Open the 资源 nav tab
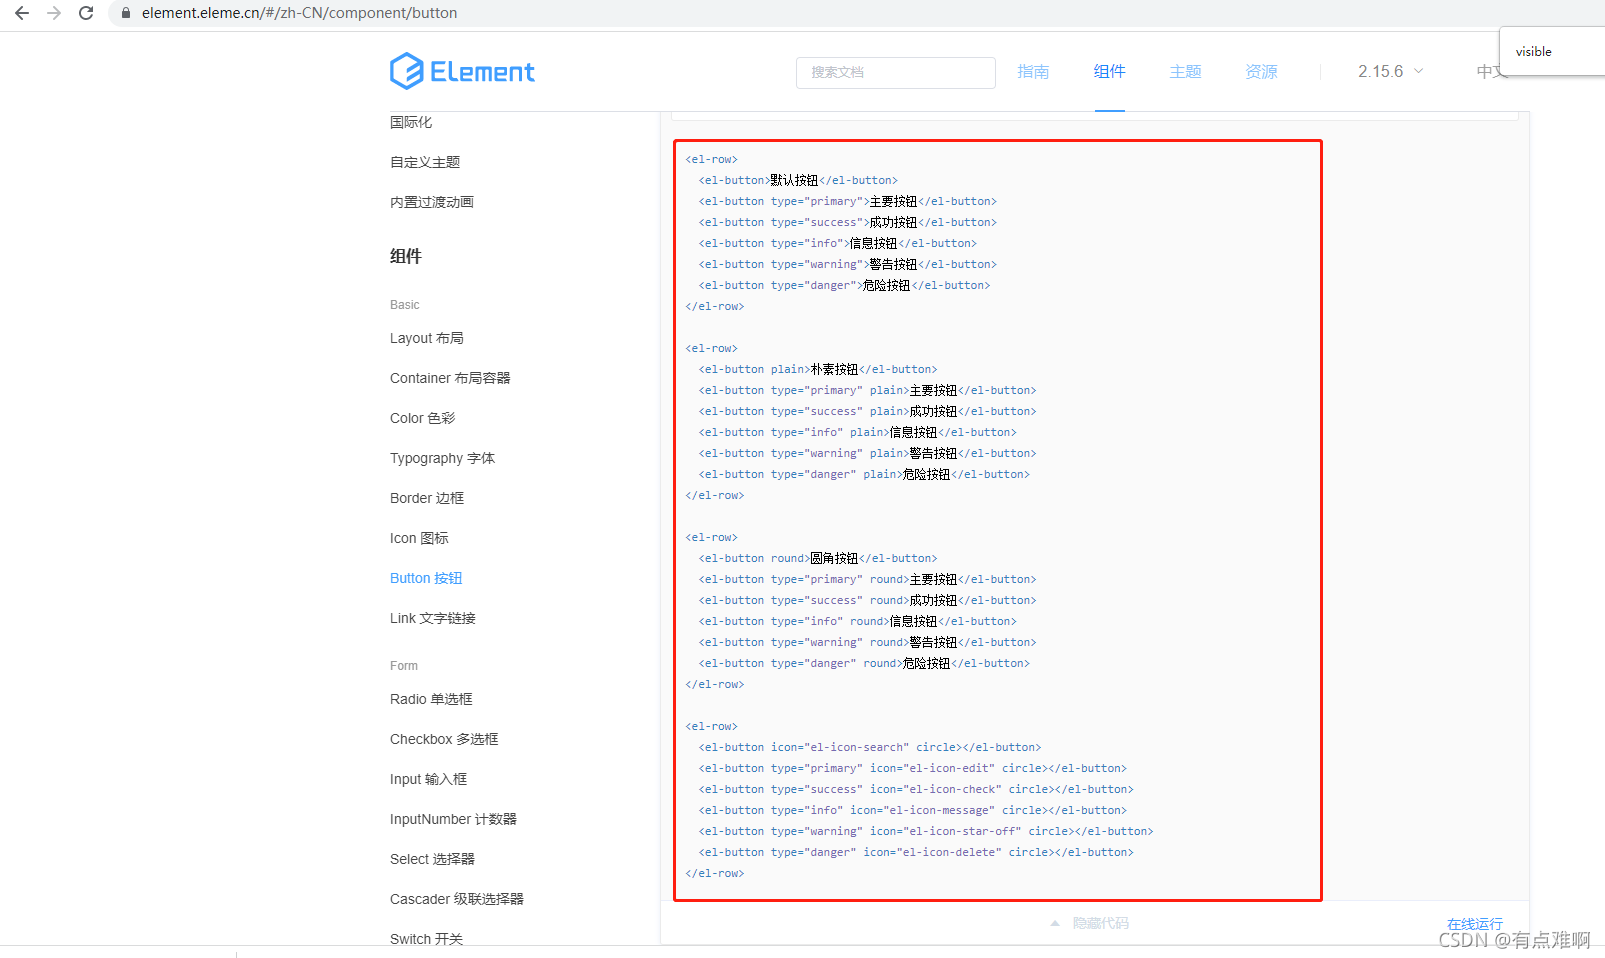Viewport: 1605px width, 958px height. click(x=1261, y=71)
